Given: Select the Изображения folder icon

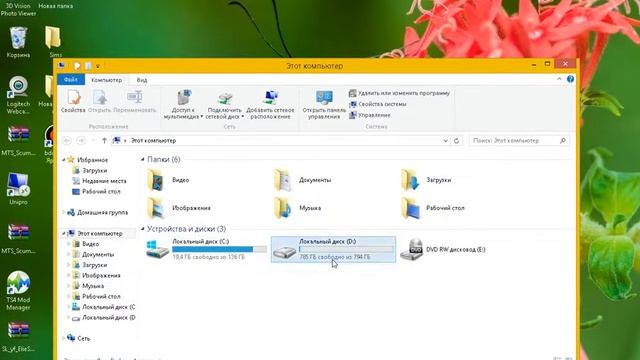Looking at the screenshot, I should coord(156,208).
